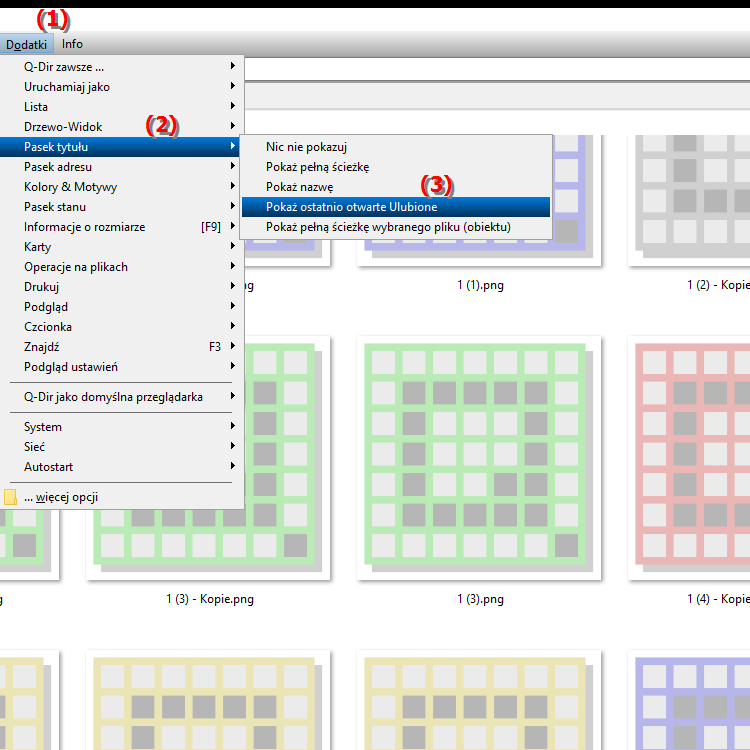The image size is (750, 750).
Task: Select the '1 (3).png' green grid thumbnail
Action: pyautogui.click(x=479, y=458)
